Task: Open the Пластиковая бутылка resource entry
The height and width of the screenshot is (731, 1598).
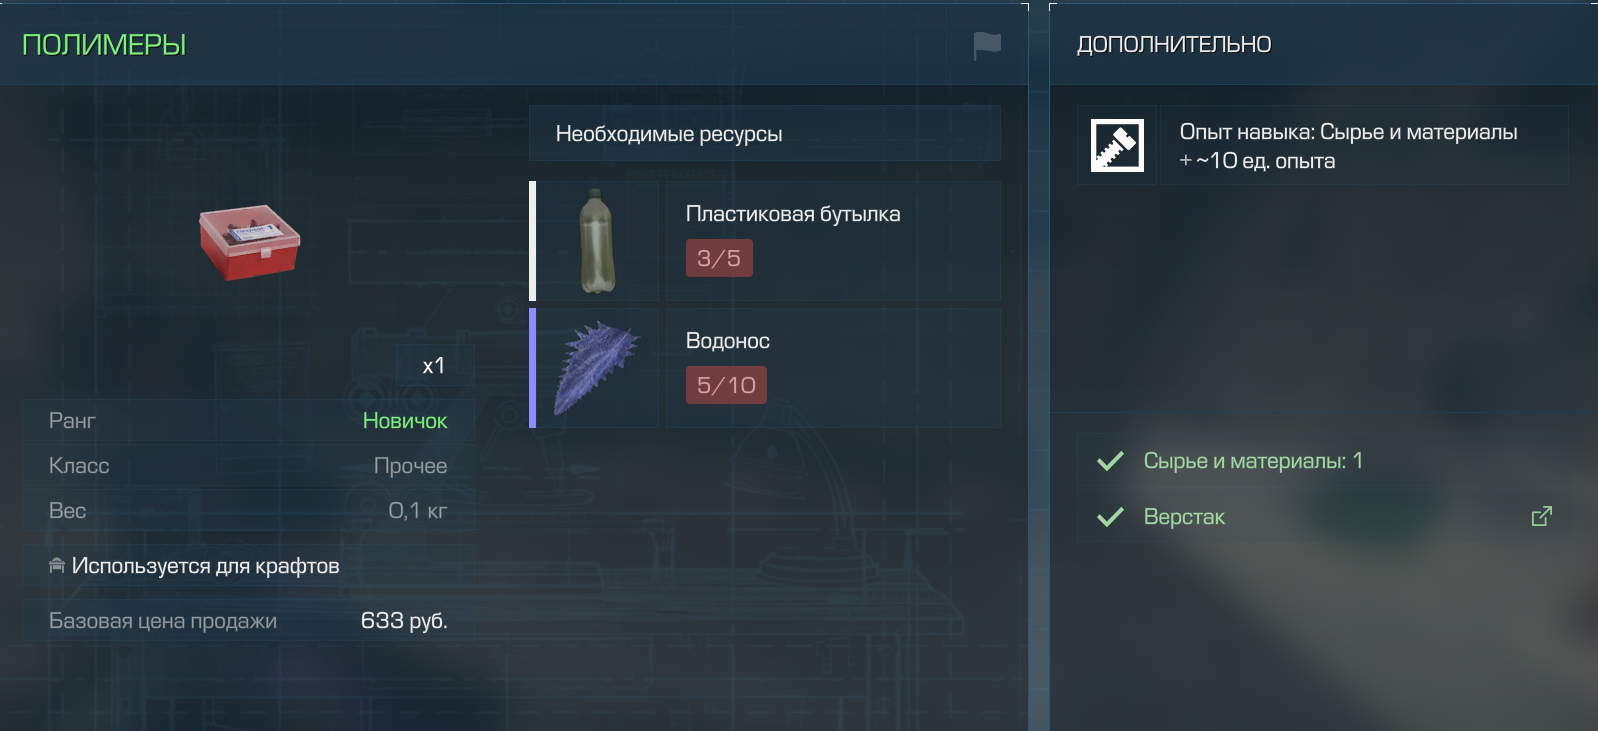Action: pos(765,241)
